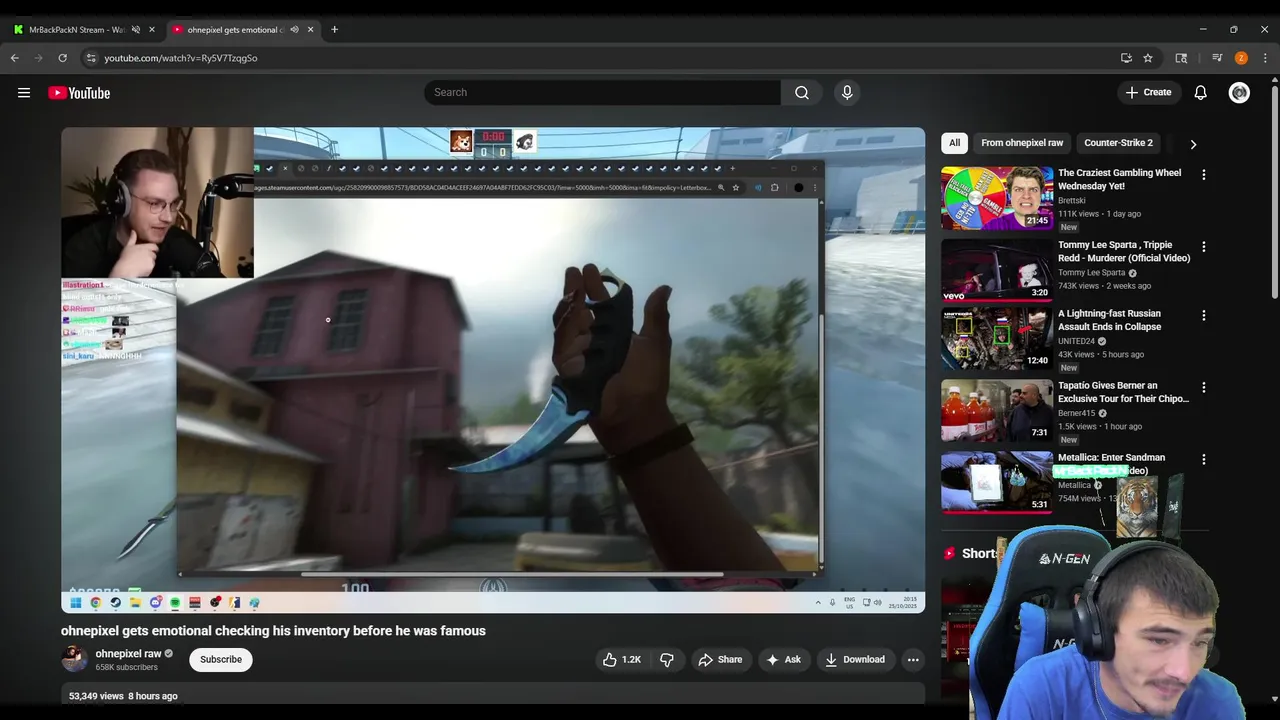1280x720 pixels.
Task: Open Berner415 channel name in recommendations
Action: tap(1076, 413)
